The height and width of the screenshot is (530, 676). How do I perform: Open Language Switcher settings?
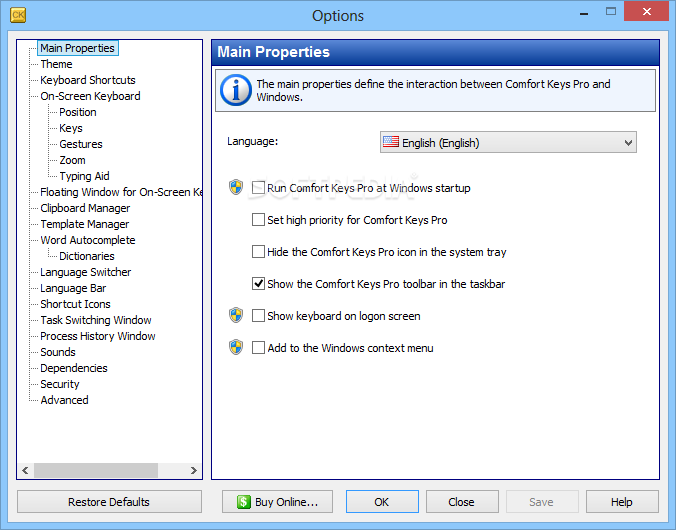[86, 272]
